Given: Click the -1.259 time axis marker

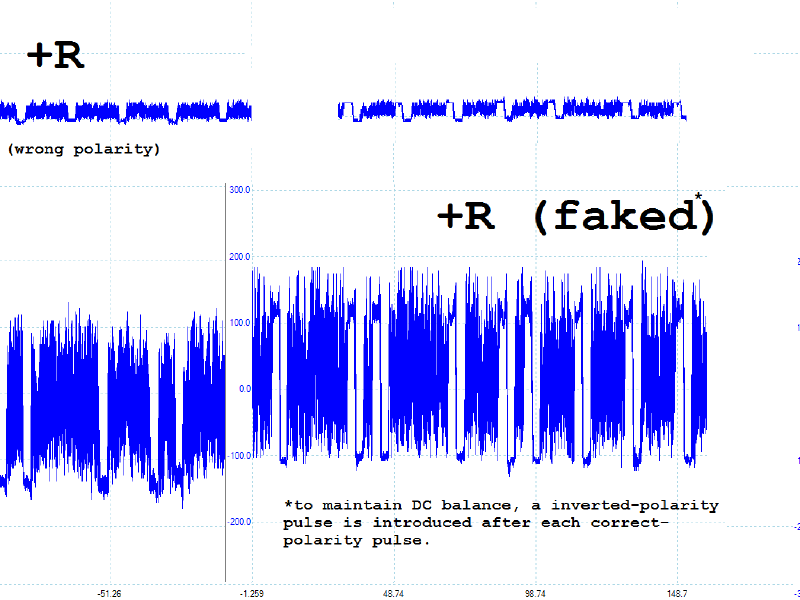Looking at the screenshot, I should (x=249, y=594).
